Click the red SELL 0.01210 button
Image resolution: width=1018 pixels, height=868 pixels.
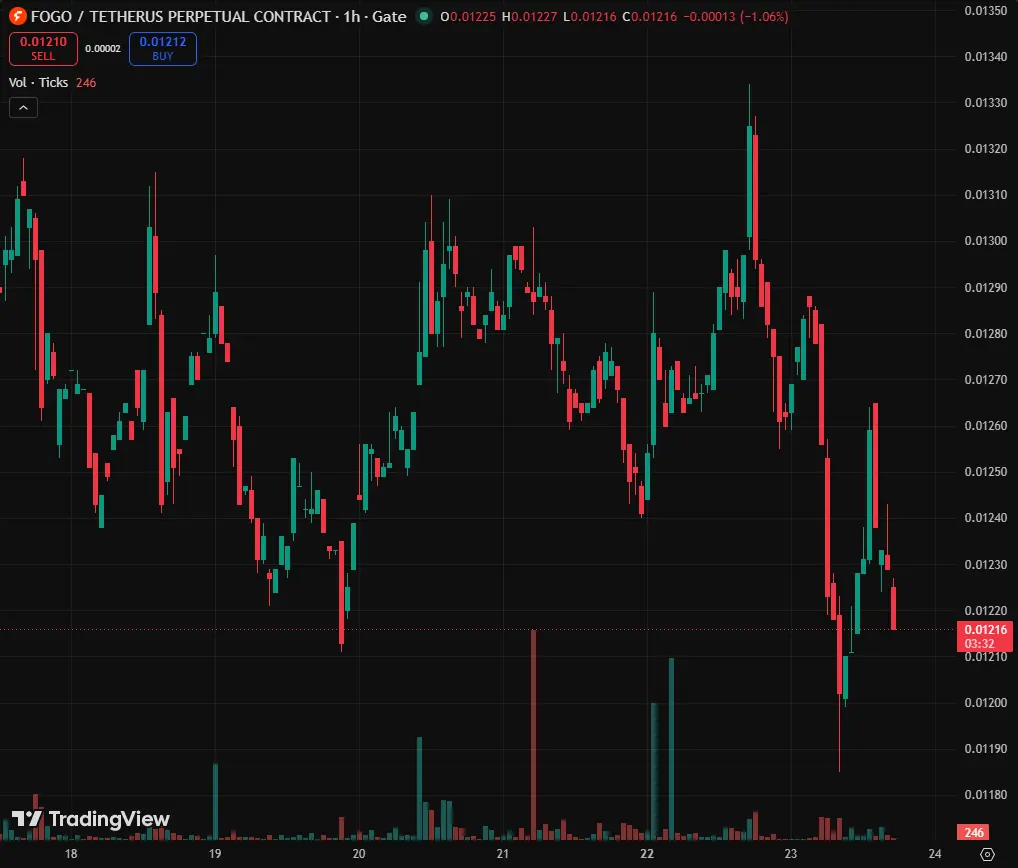(43, 49)
